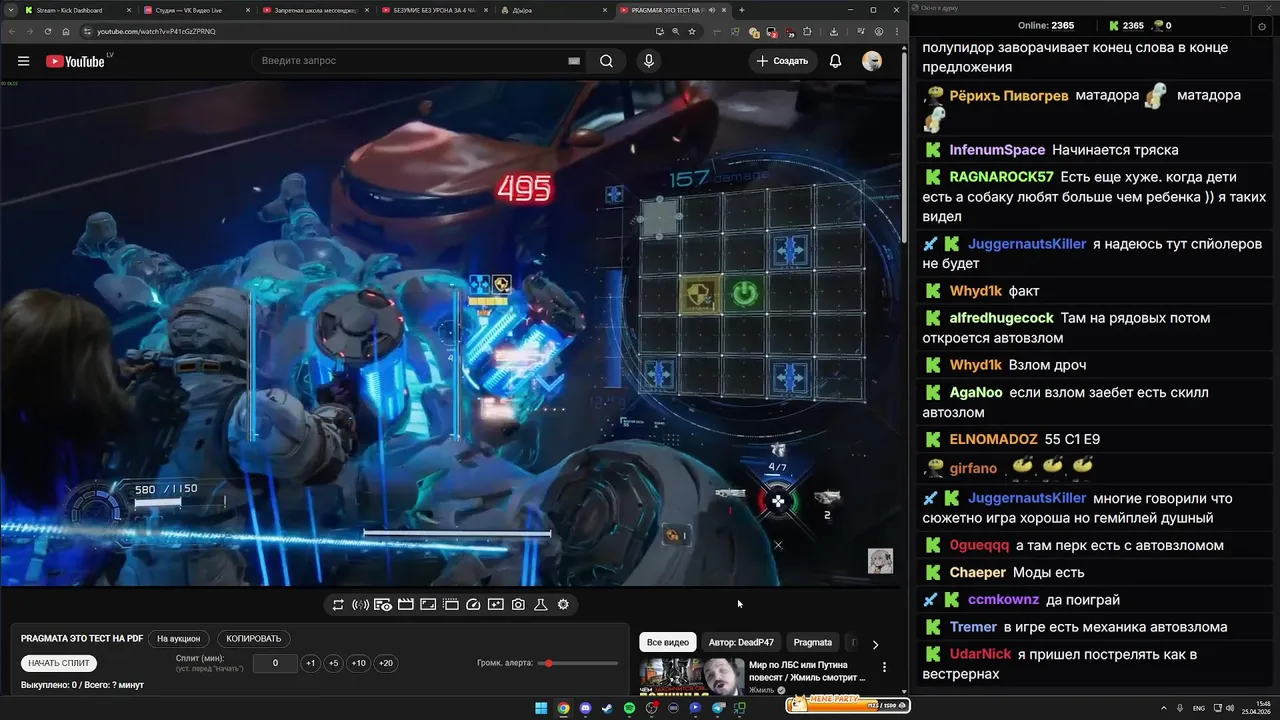This screenshot has width=1280, height=720.
Task: Click the zoom magnifier icon in address bar
Action: click(x=676, y=31)
